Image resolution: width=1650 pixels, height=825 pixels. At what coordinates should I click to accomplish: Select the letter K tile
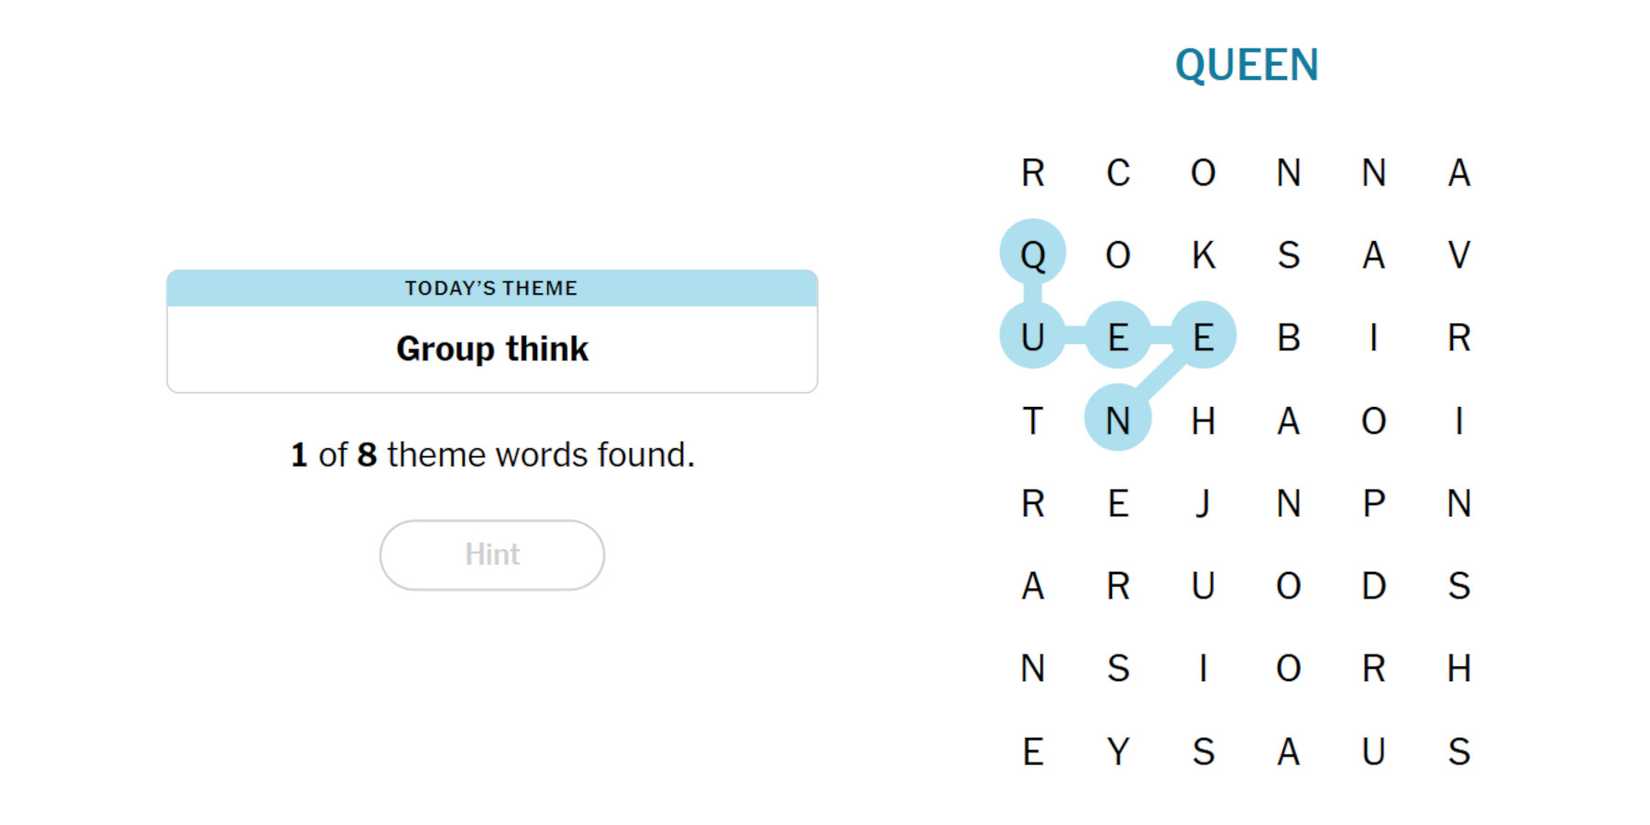pos(1203,255)
